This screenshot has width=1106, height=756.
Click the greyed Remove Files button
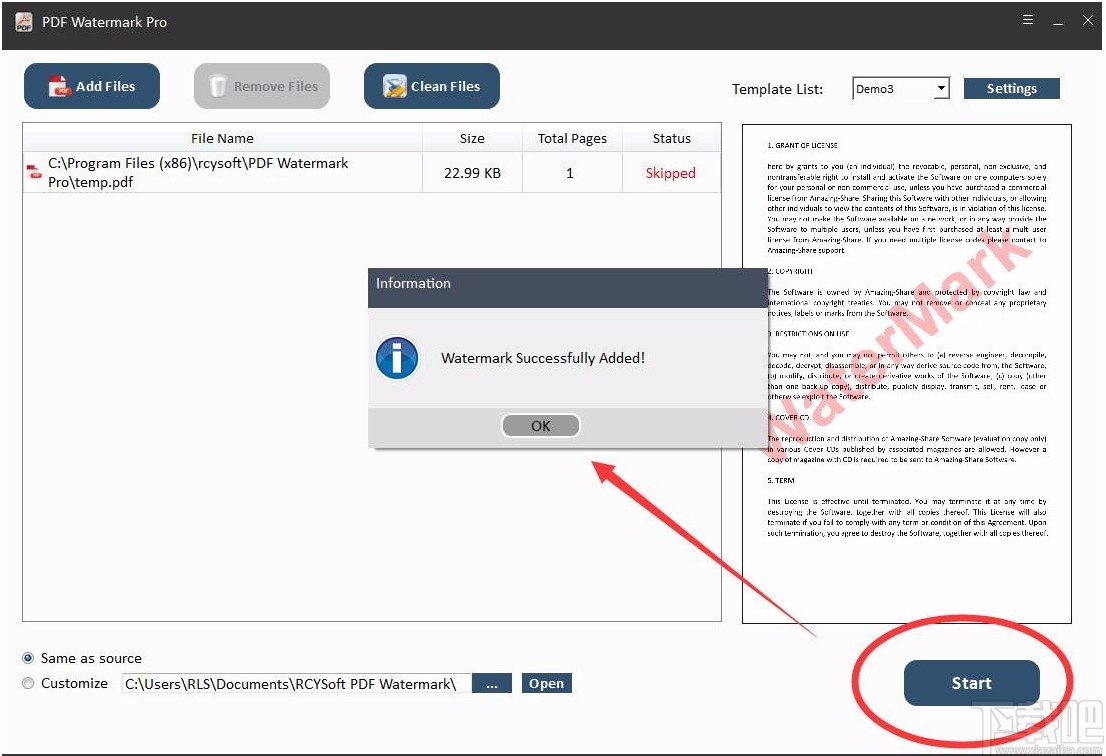pos(262,86)
